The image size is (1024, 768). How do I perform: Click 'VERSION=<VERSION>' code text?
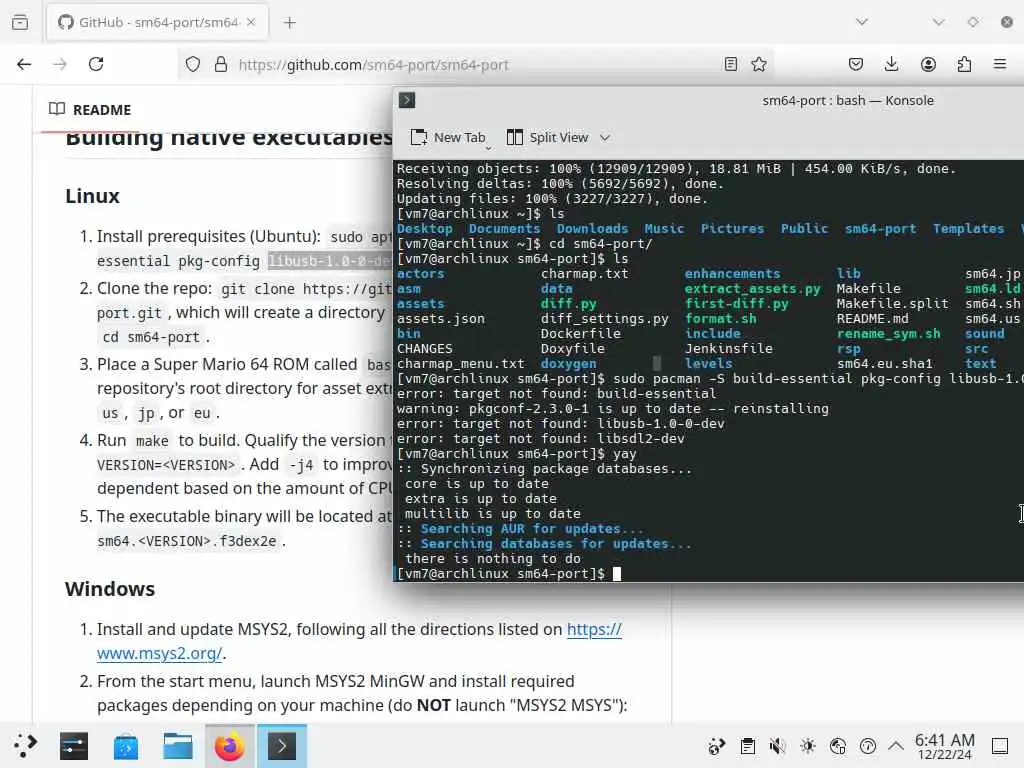point(166,464)
